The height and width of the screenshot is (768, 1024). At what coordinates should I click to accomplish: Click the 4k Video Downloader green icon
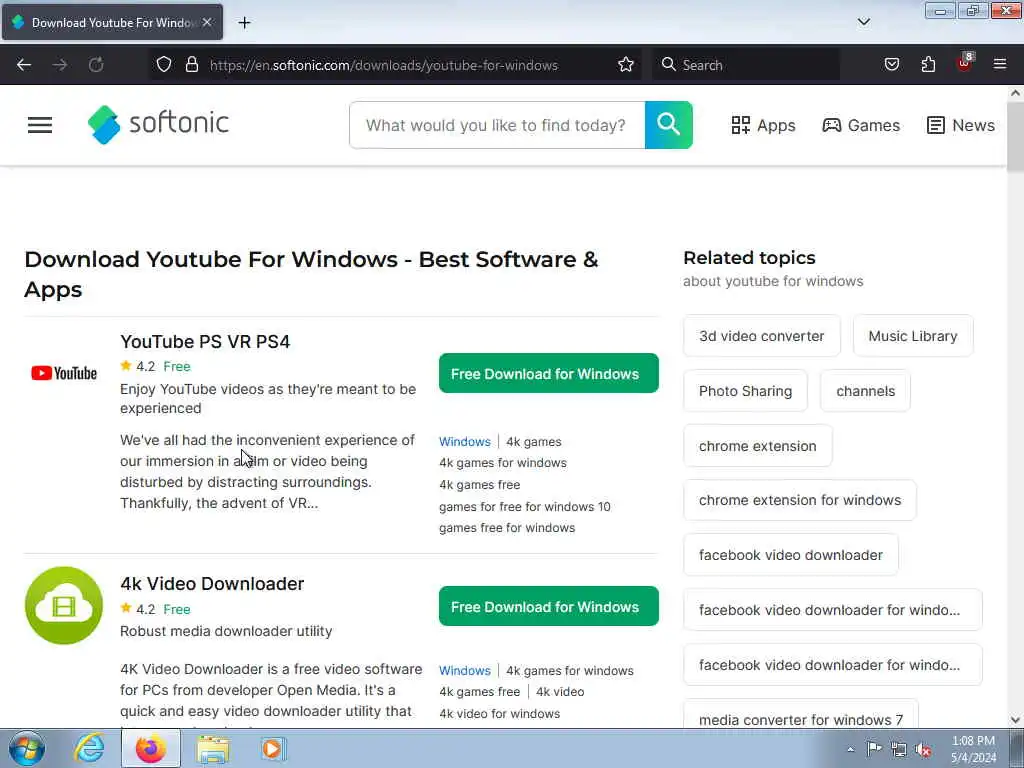point(64,605)
